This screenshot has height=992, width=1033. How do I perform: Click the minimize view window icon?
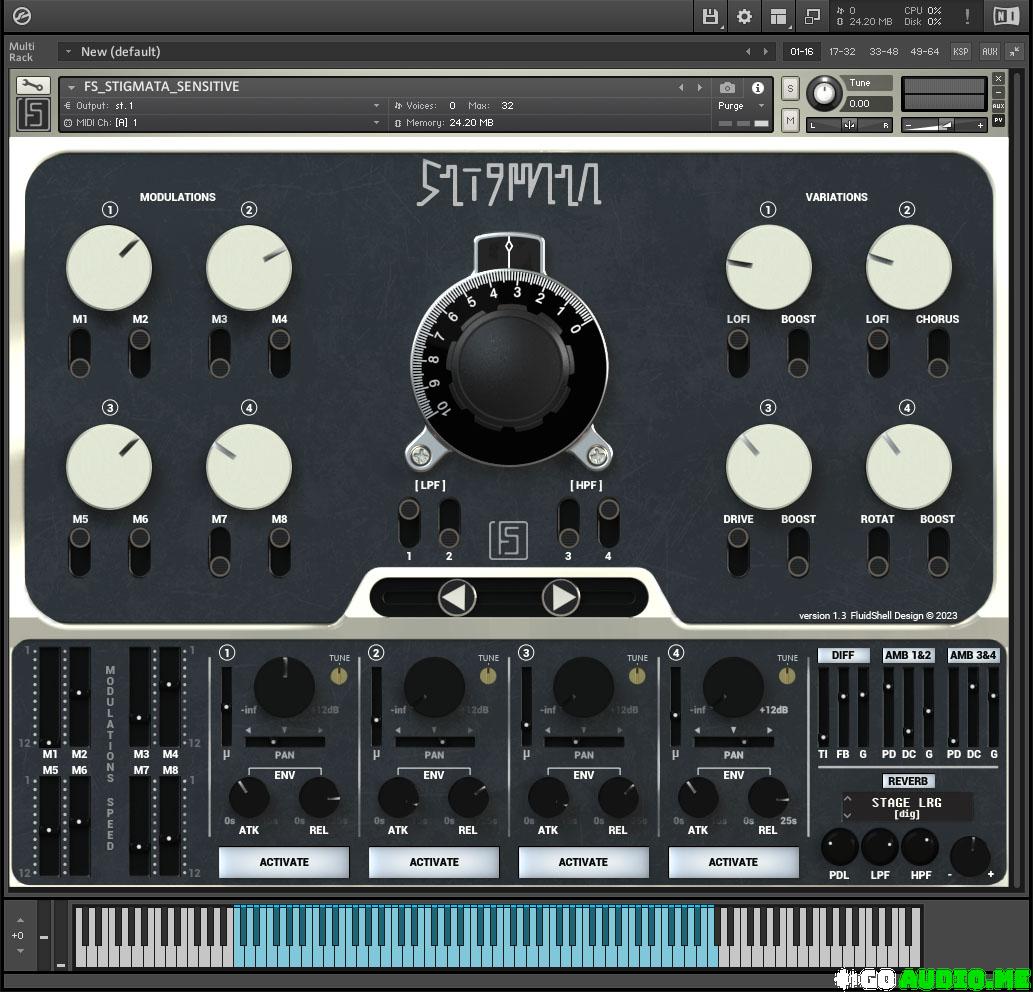(812, 16)
